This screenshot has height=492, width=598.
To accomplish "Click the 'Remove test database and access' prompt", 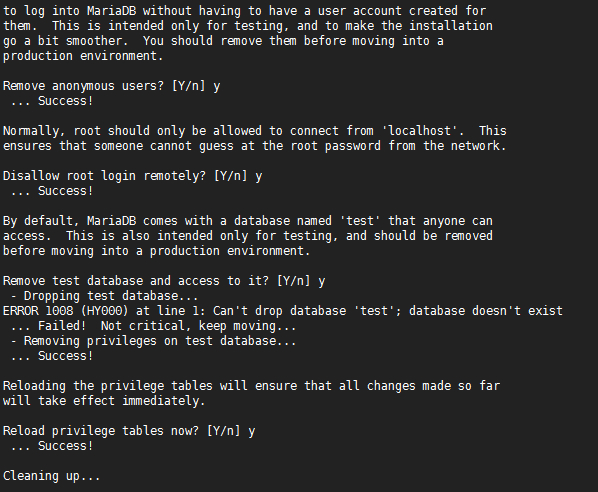I will [x=164, y=281].
